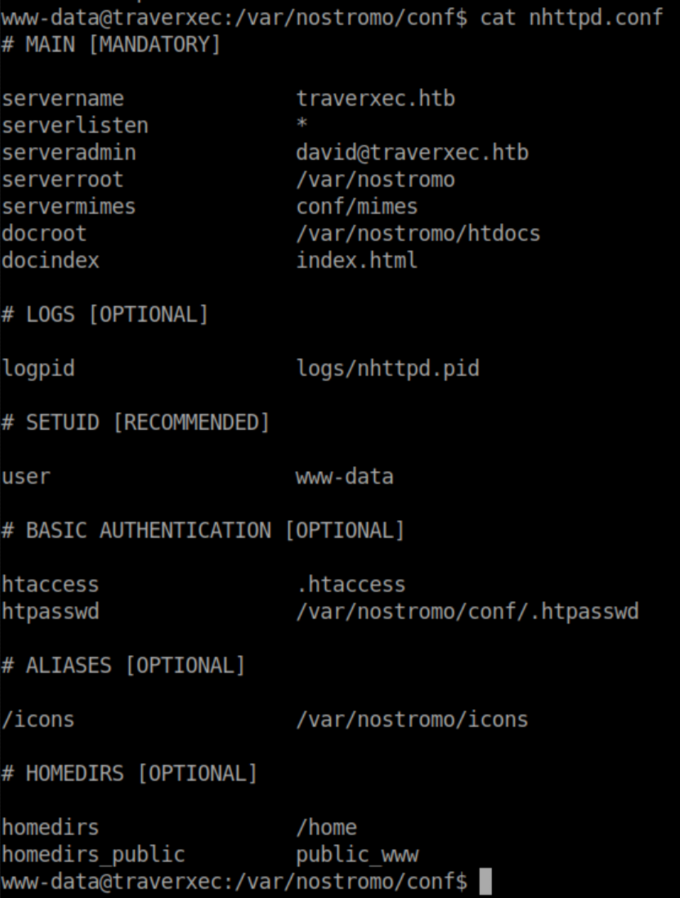Click the 'public_www' homedirs_public value

(x=357, y=854)
